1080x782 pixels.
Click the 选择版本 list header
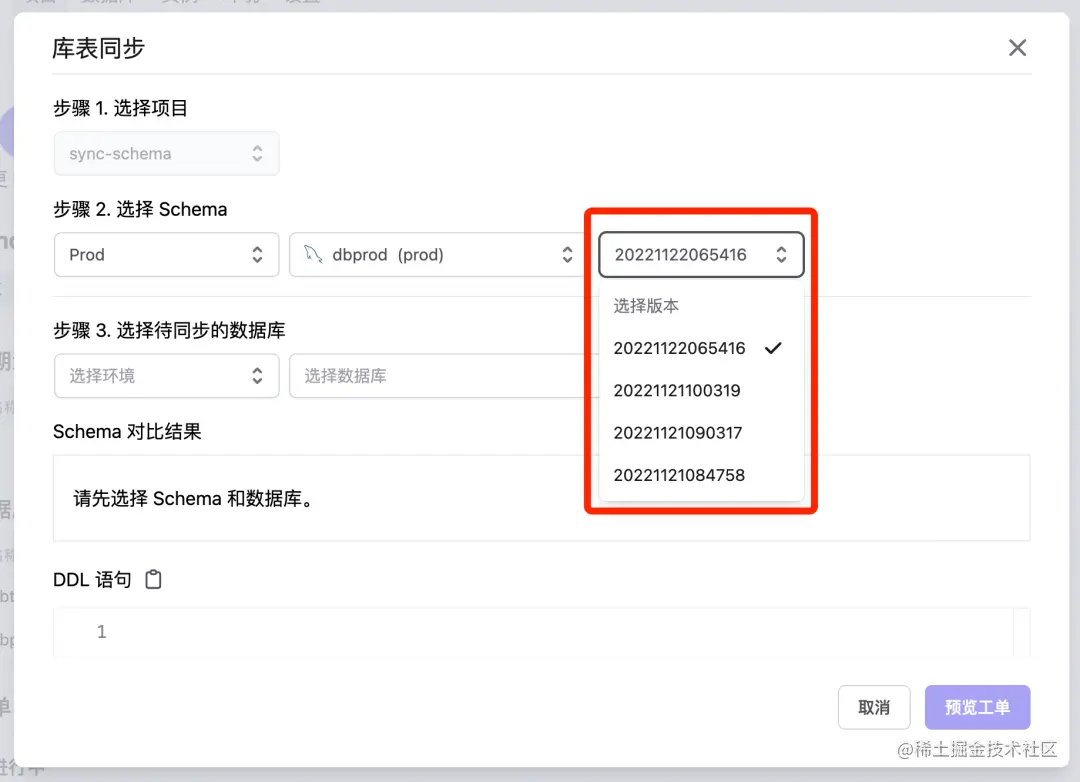pos(646,305)
